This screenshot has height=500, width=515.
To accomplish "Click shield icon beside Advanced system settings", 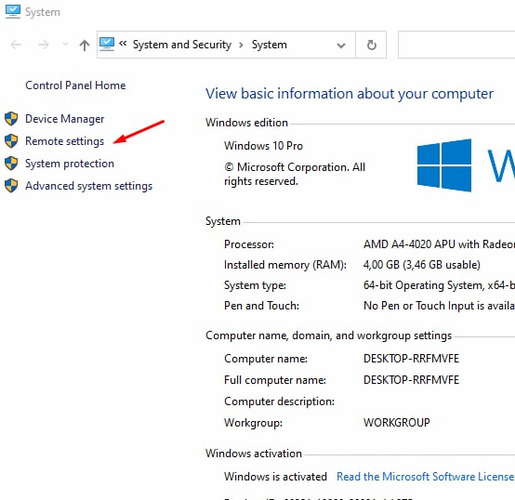I will (11, 186).
